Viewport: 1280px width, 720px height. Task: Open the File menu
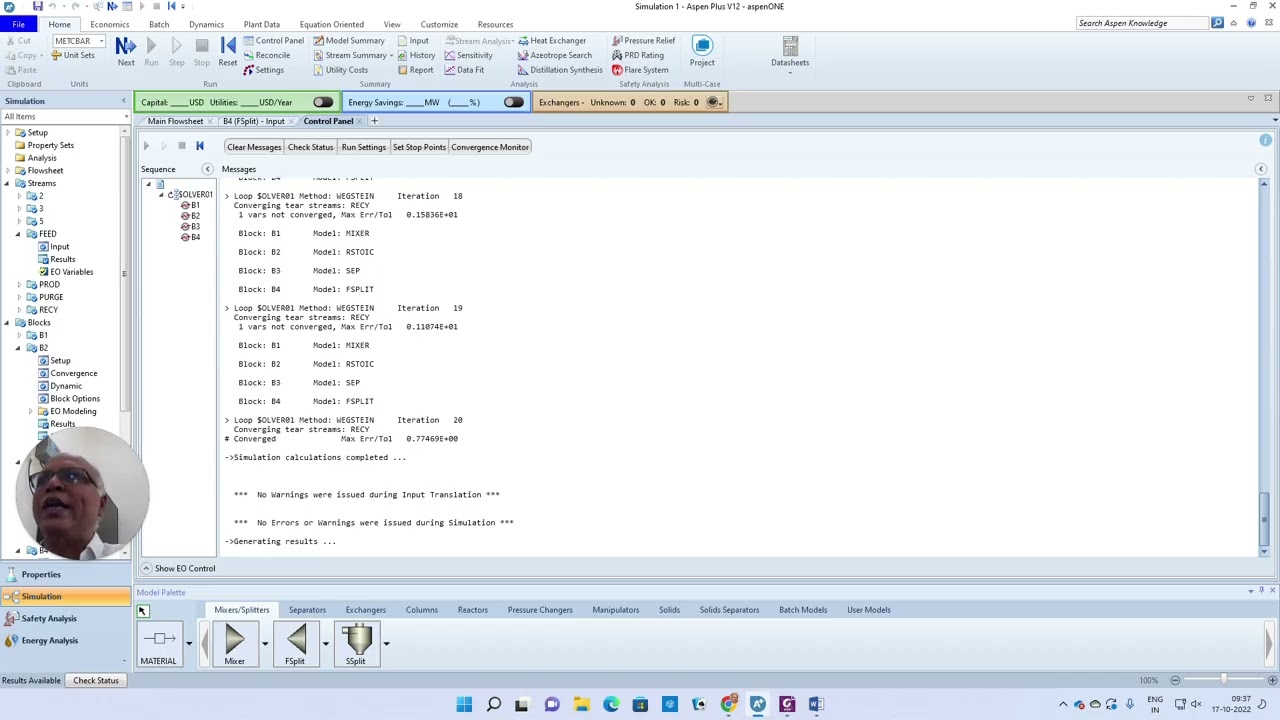18,24
